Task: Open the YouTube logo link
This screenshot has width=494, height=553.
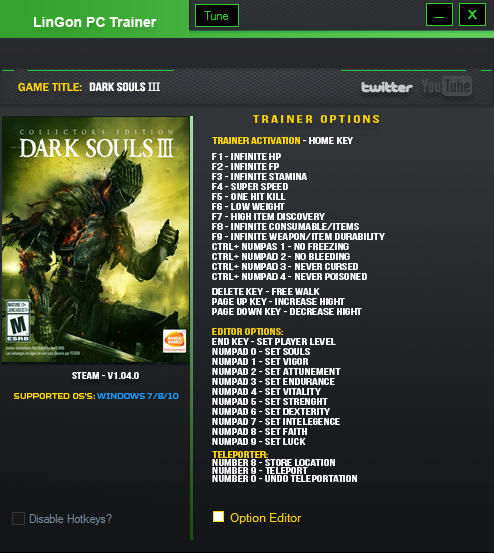Action: (447, 86)
